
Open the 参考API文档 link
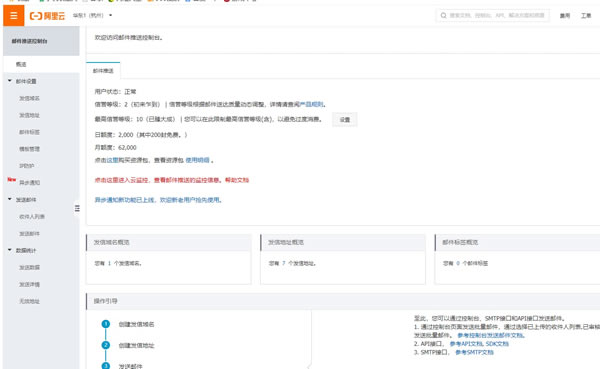coord(466,344)
